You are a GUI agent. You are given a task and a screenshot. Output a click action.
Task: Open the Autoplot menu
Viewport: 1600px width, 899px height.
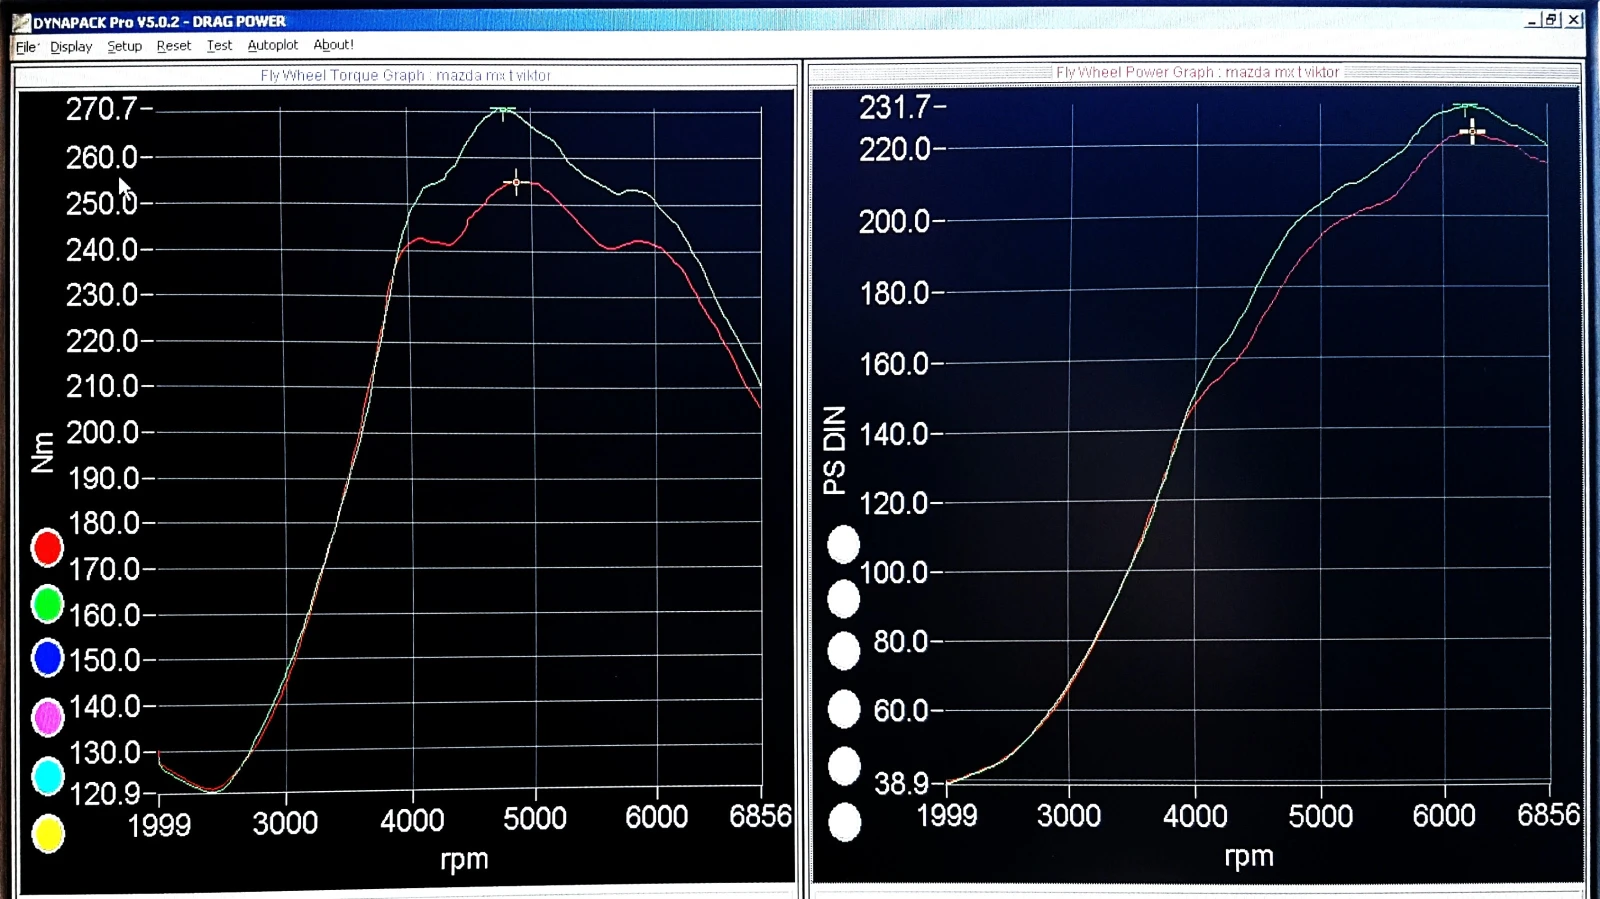tap(273, 45)
